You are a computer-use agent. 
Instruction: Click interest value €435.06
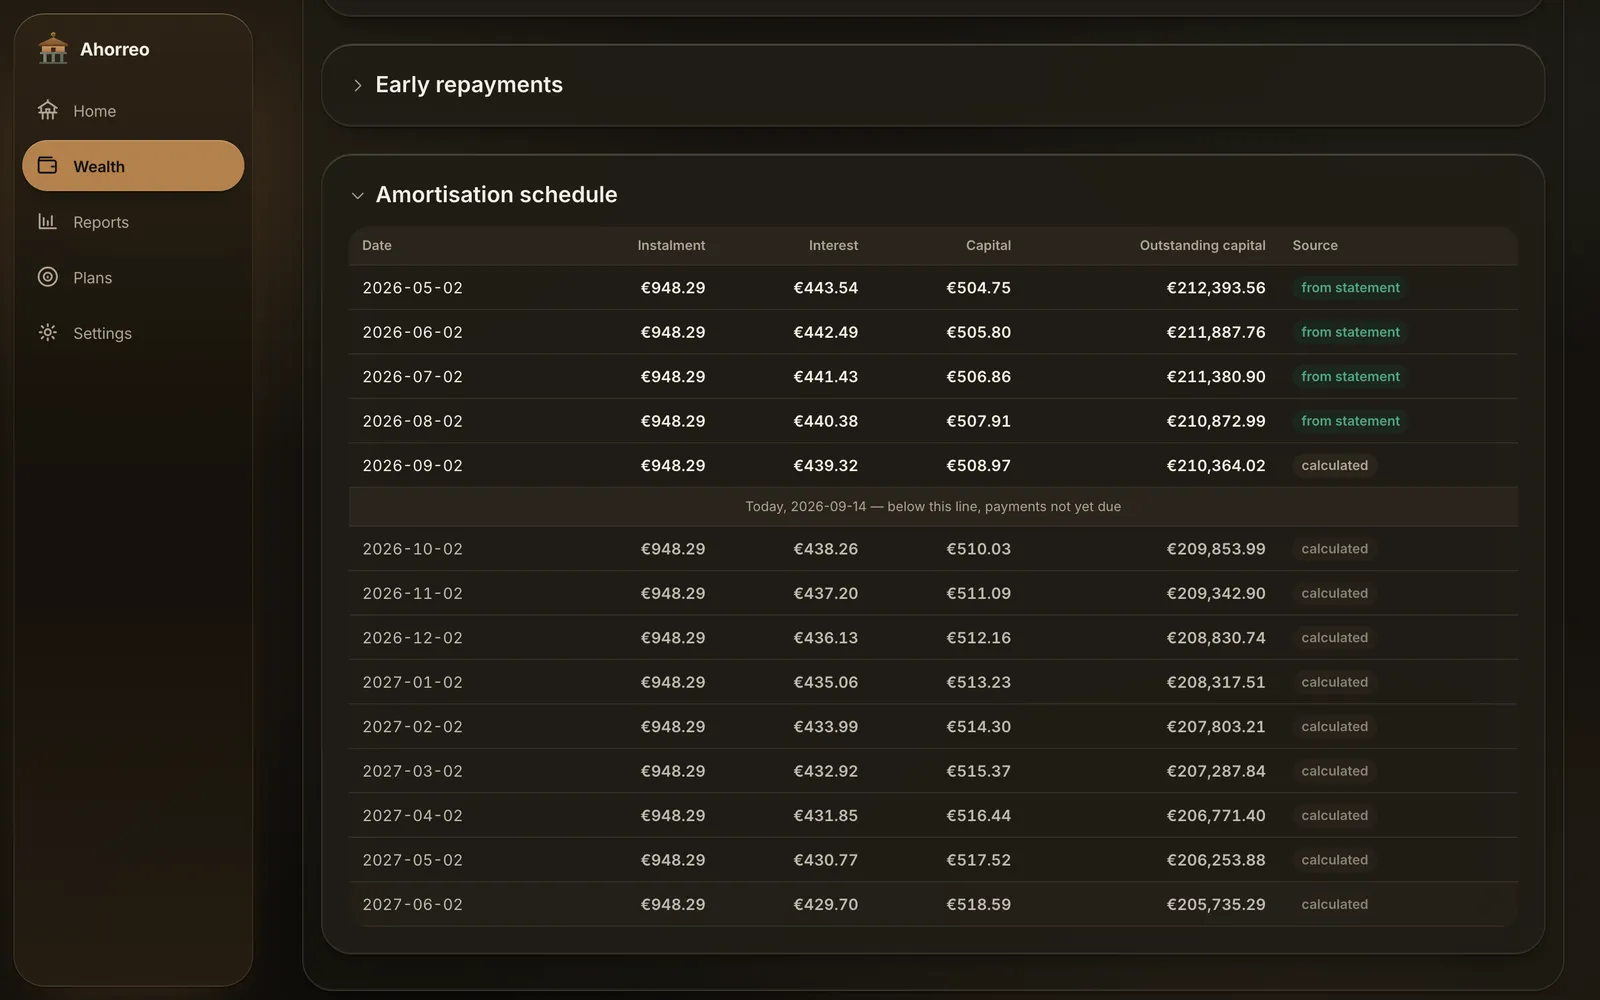pos(825,682)
